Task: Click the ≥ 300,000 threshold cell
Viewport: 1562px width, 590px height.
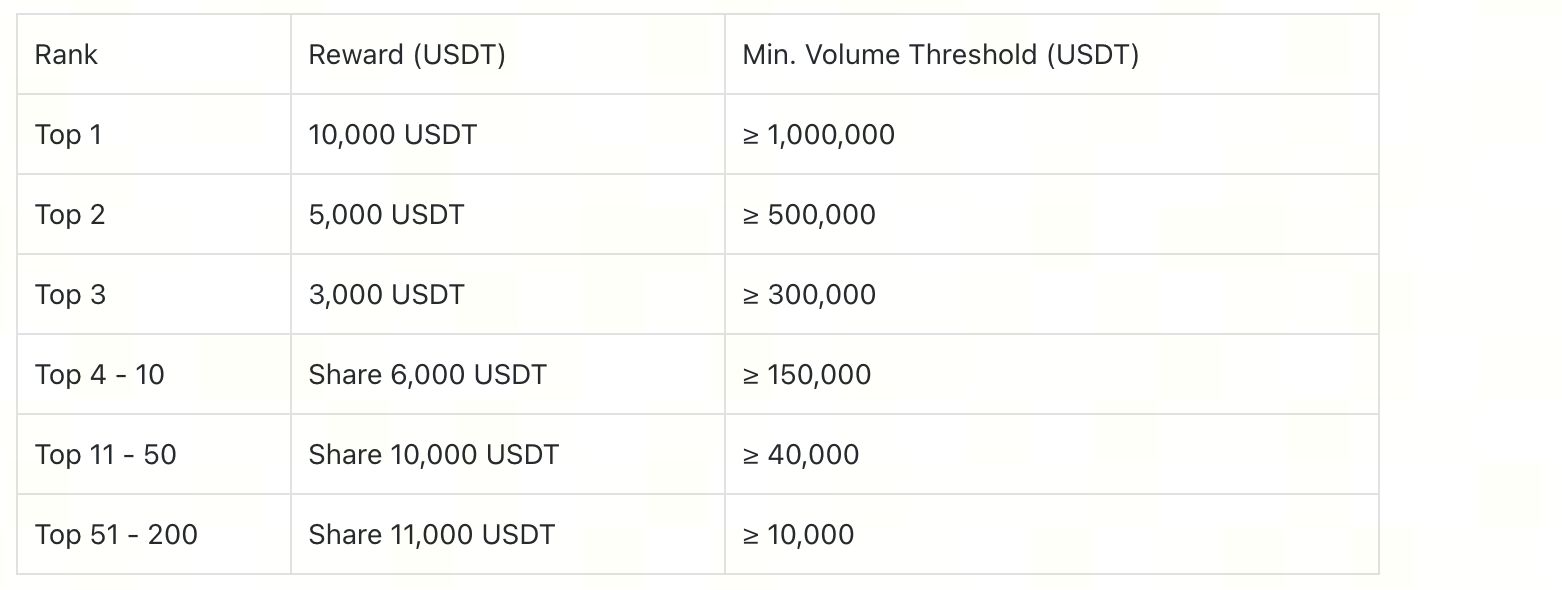Action: point(809,295)
